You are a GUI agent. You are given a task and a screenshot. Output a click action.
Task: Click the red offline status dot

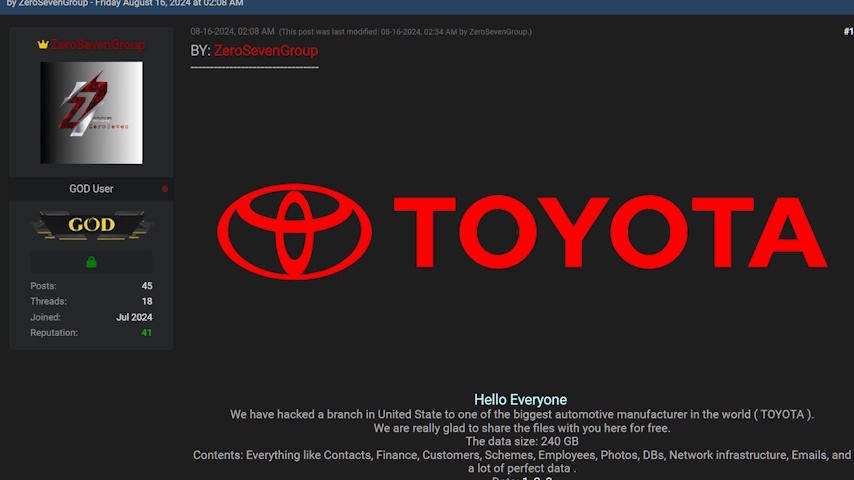(x=165, y=189)
